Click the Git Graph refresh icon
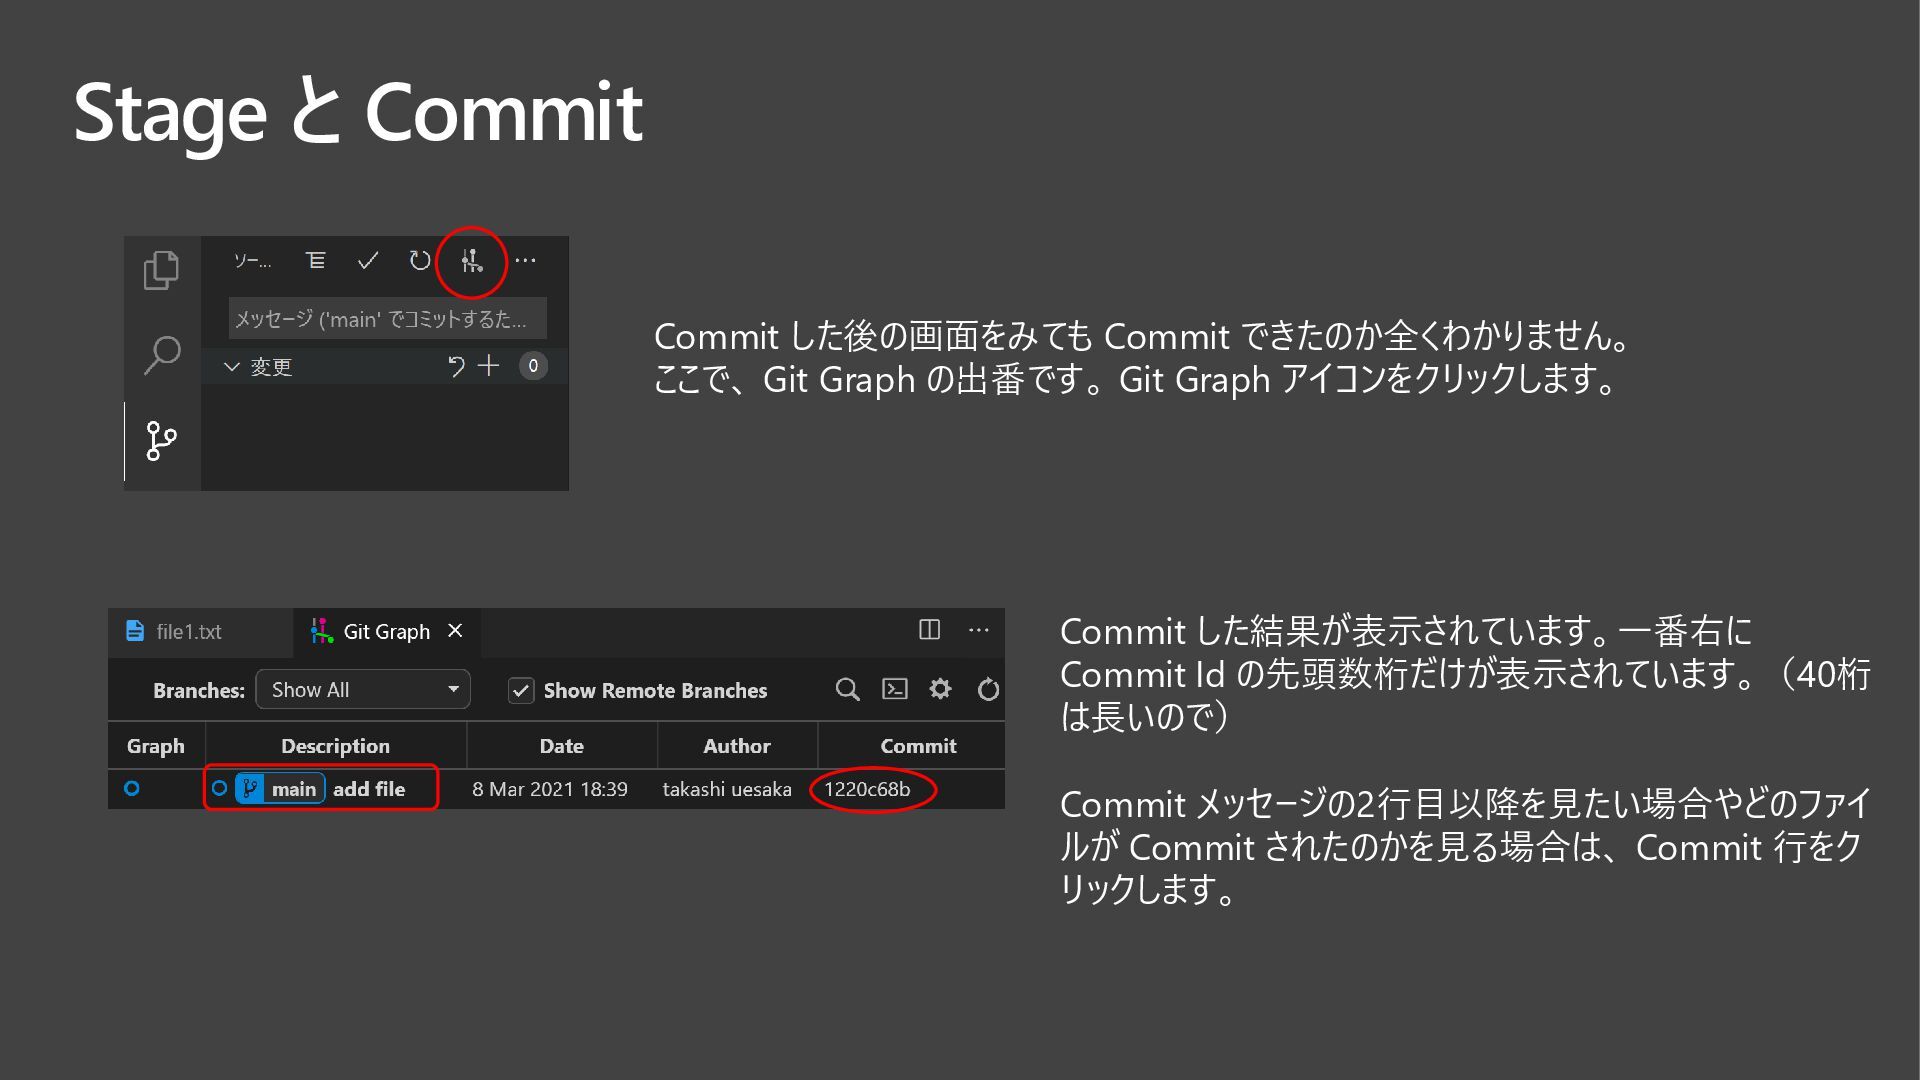Image resolution: width=1920 pixels, height=1080 pixels. point(988,689)
